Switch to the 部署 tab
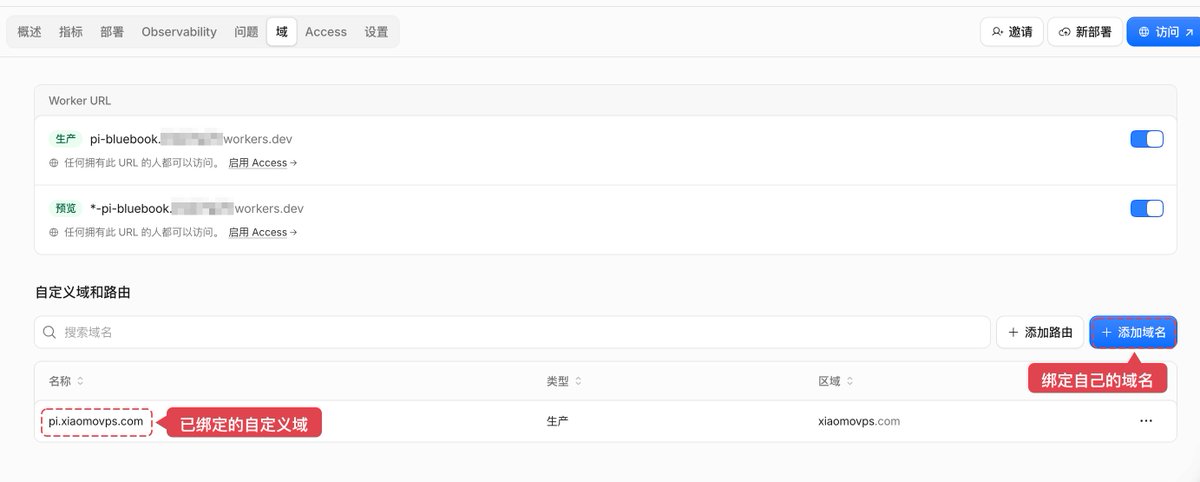This screenshot has width=1200, height=482. pos(112,32)
